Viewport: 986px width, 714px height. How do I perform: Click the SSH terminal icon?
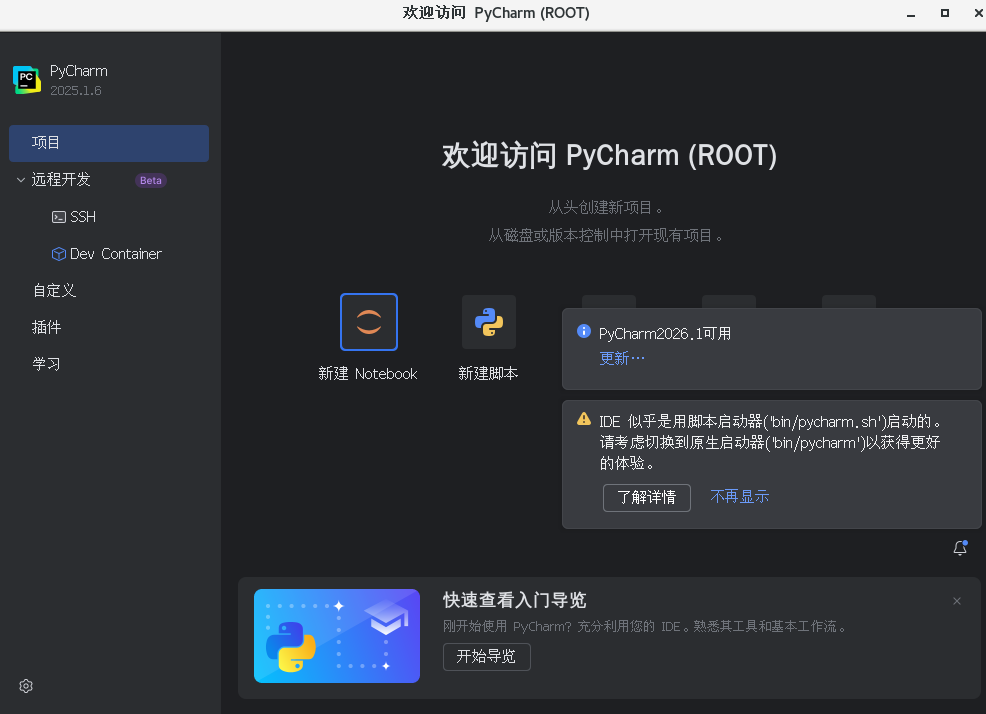click(58, 217)
